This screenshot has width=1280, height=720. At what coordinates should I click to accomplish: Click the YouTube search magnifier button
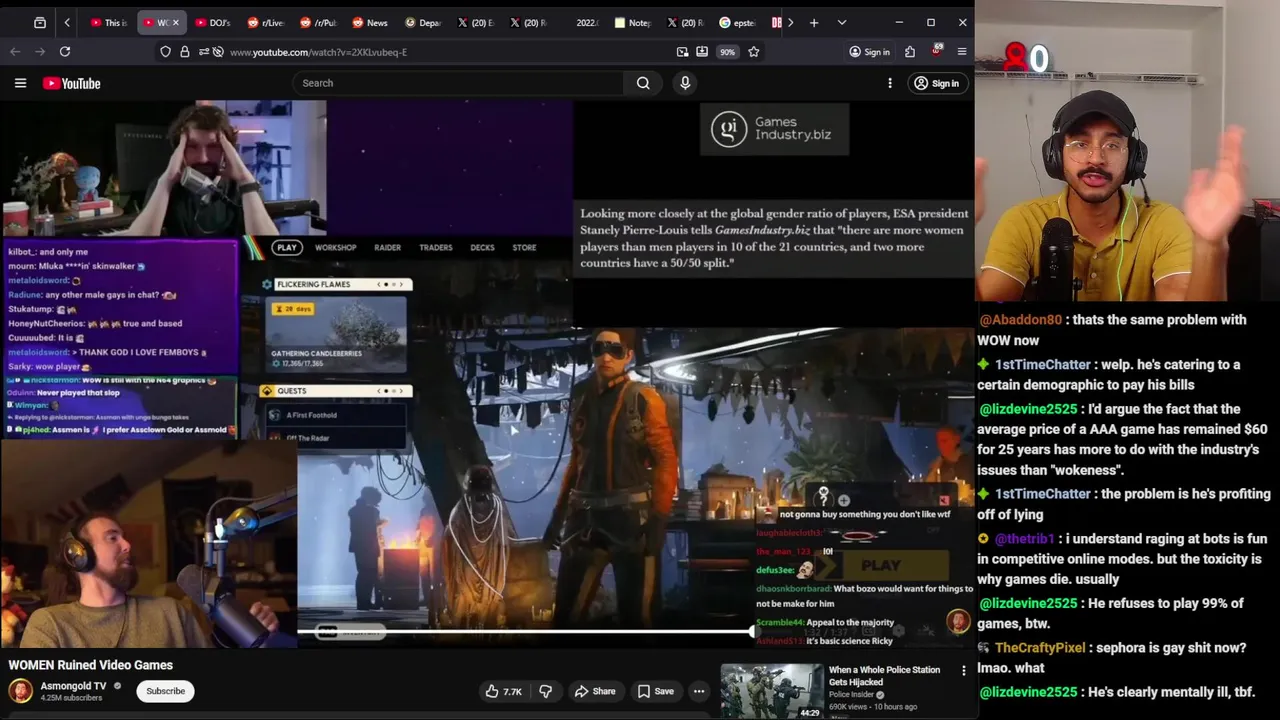point(643,83)
